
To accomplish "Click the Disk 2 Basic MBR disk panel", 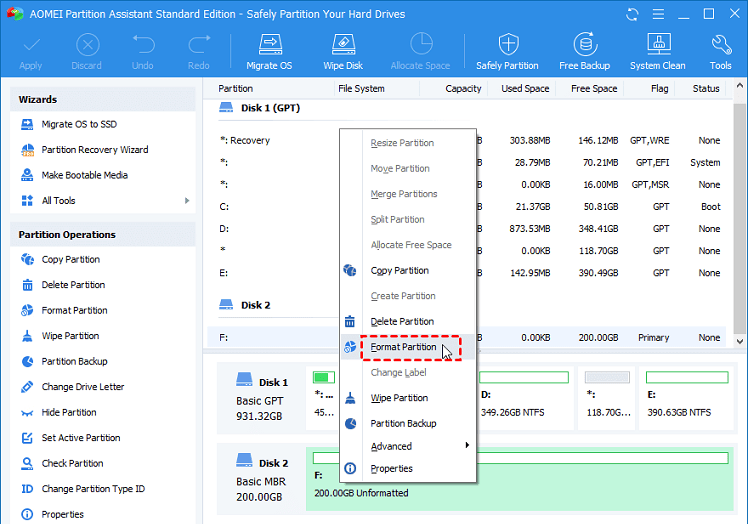I will coord(262,479).
